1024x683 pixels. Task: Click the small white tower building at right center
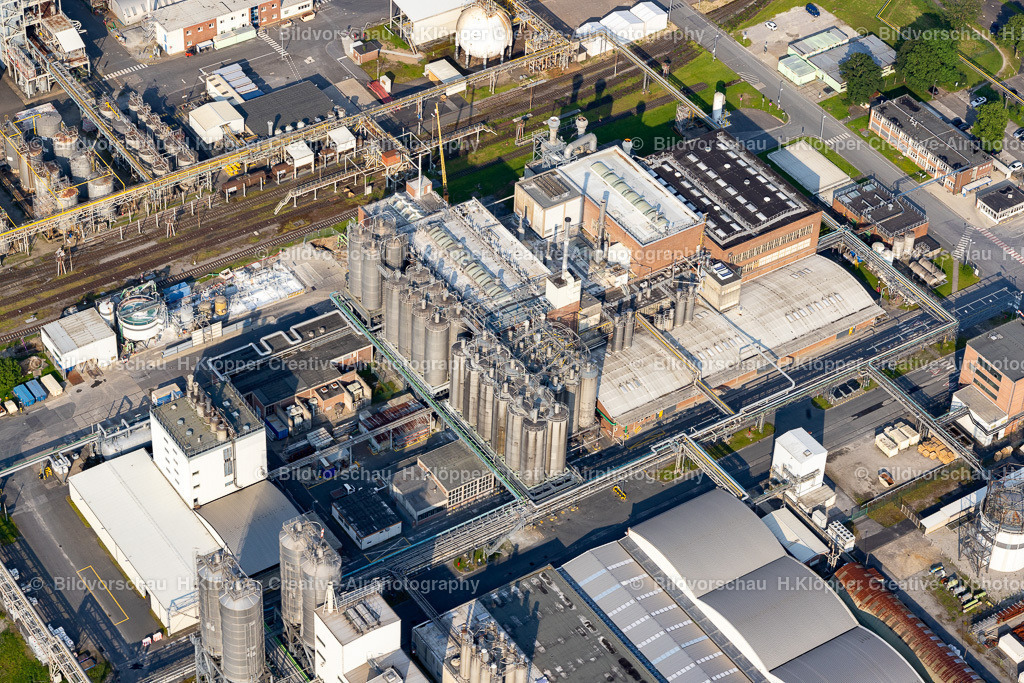click(x=799, y=460)
